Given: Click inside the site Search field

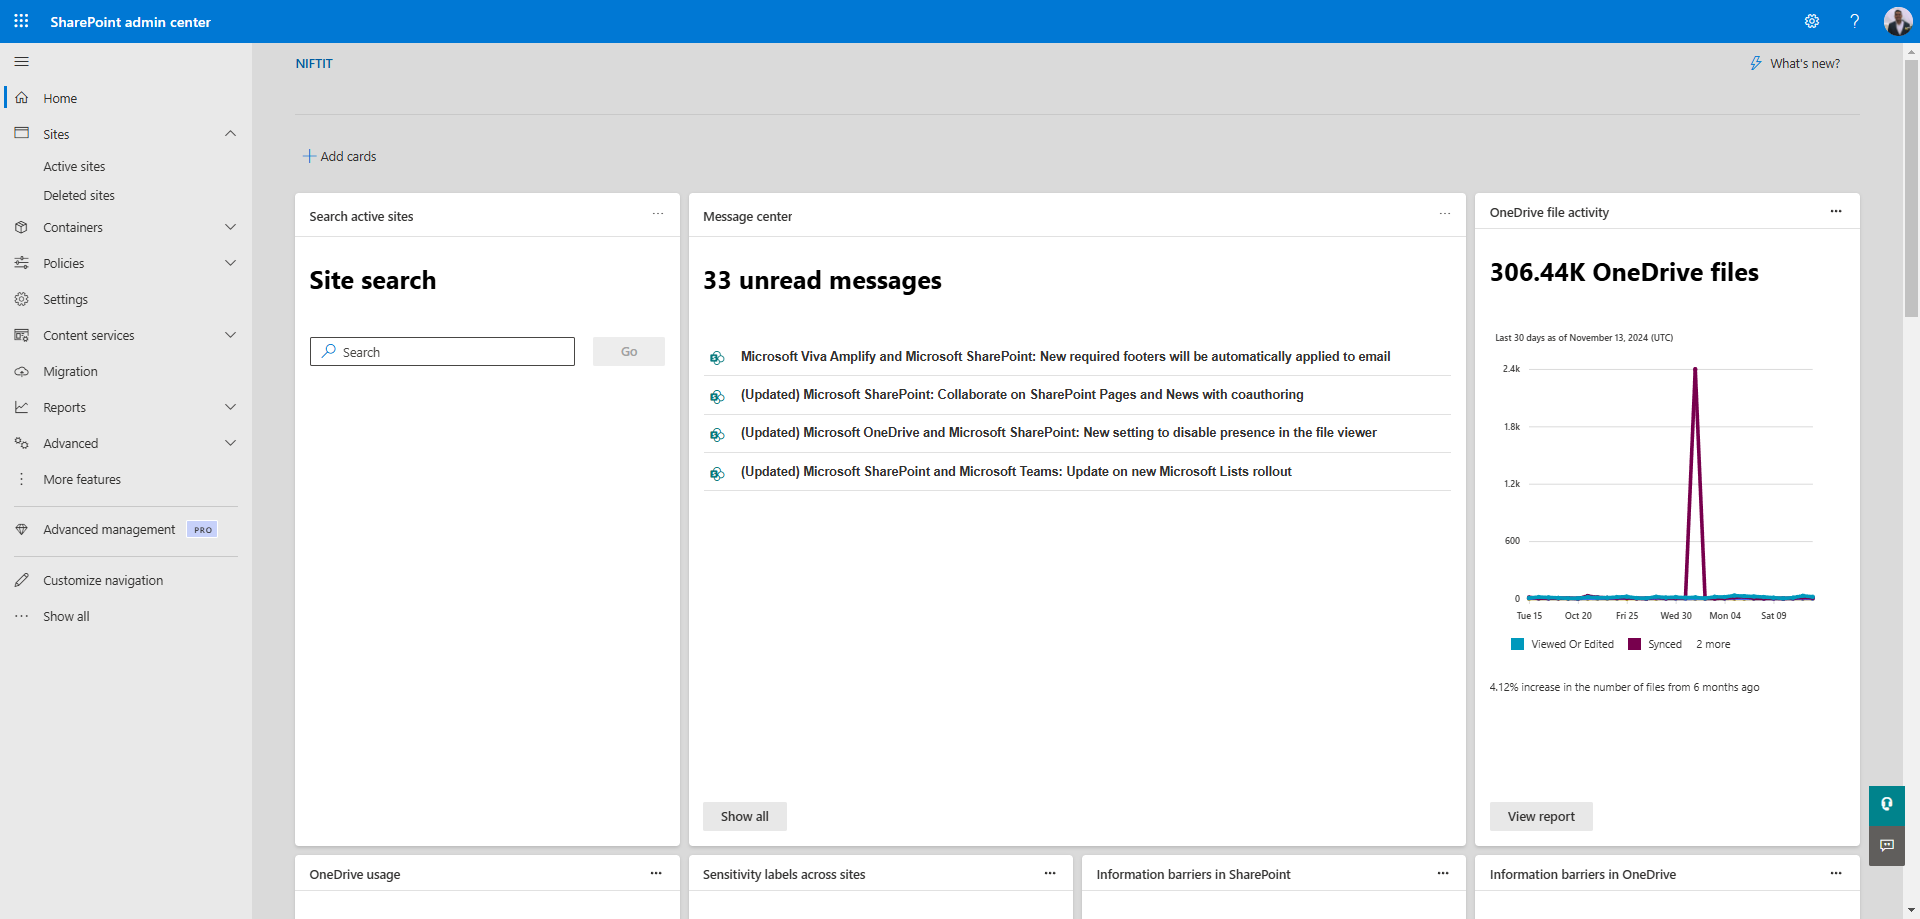Looking at the screenshot, I should point(442,351).
